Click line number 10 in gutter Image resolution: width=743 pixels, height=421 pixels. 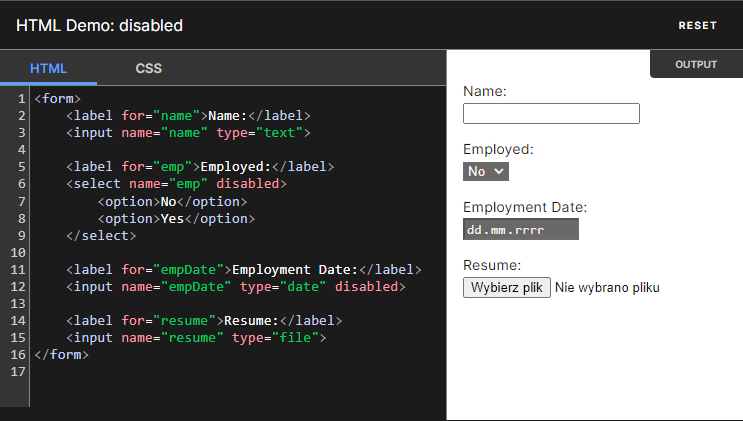pos(18,253)
